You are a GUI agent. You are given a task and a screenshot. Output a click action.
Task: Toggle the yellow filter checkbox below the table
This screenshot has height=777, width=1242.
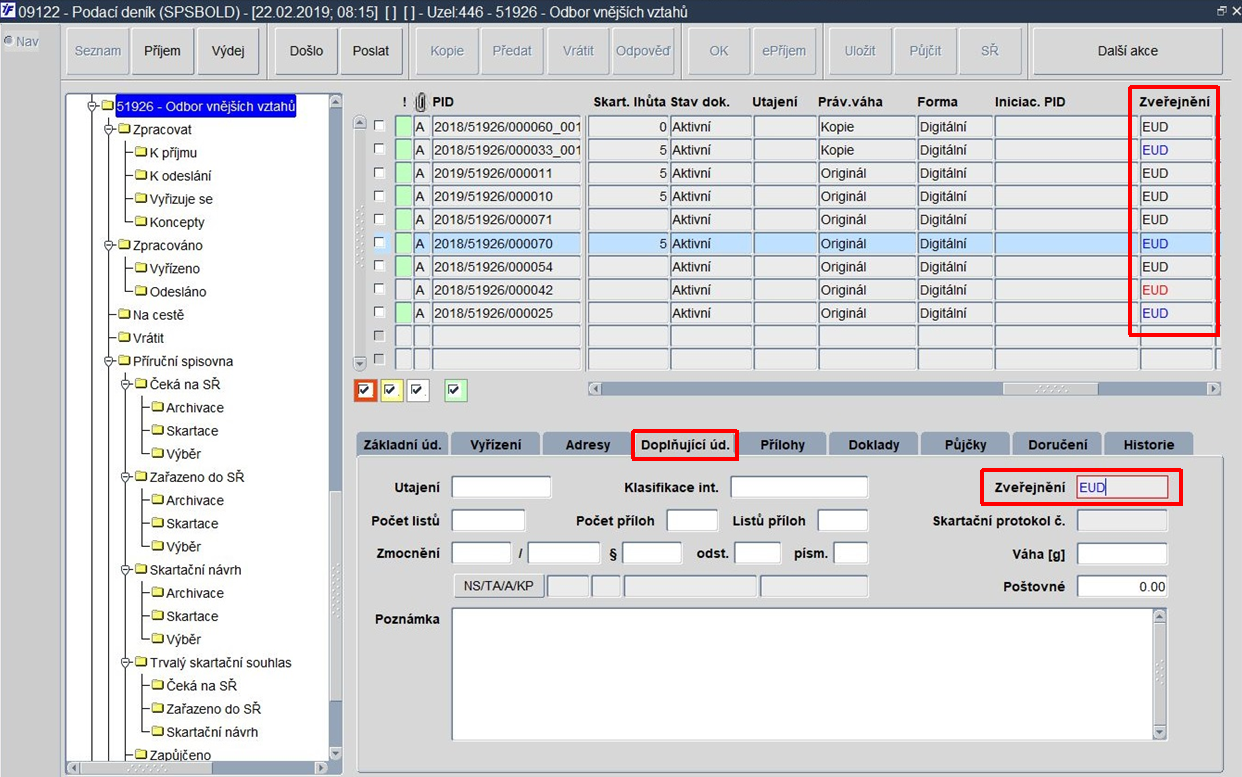pos(390,390)
